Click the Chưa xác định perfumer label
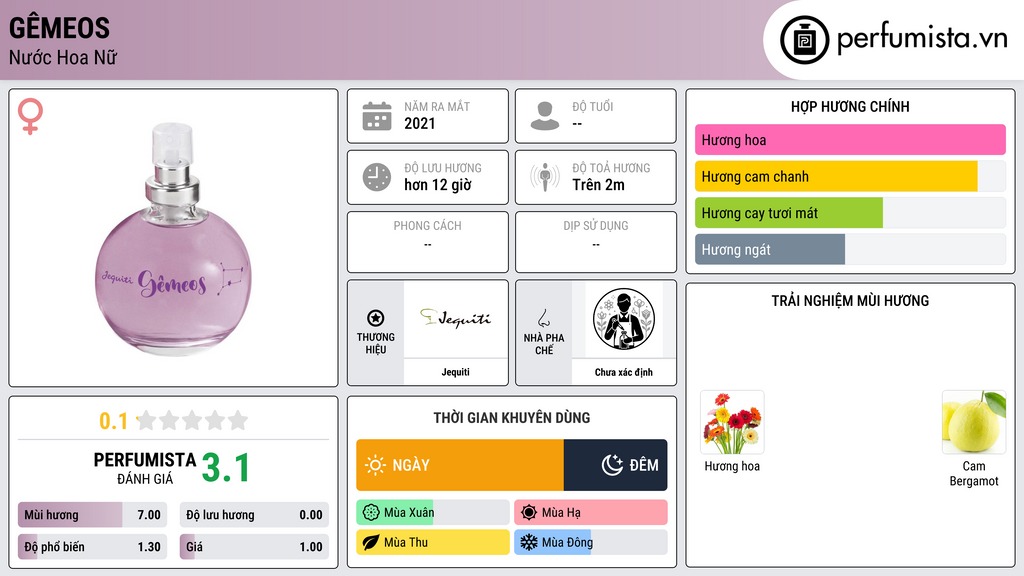Image resolution: width=1024 pixels, height=576 pixels. (x=624, y=372)
